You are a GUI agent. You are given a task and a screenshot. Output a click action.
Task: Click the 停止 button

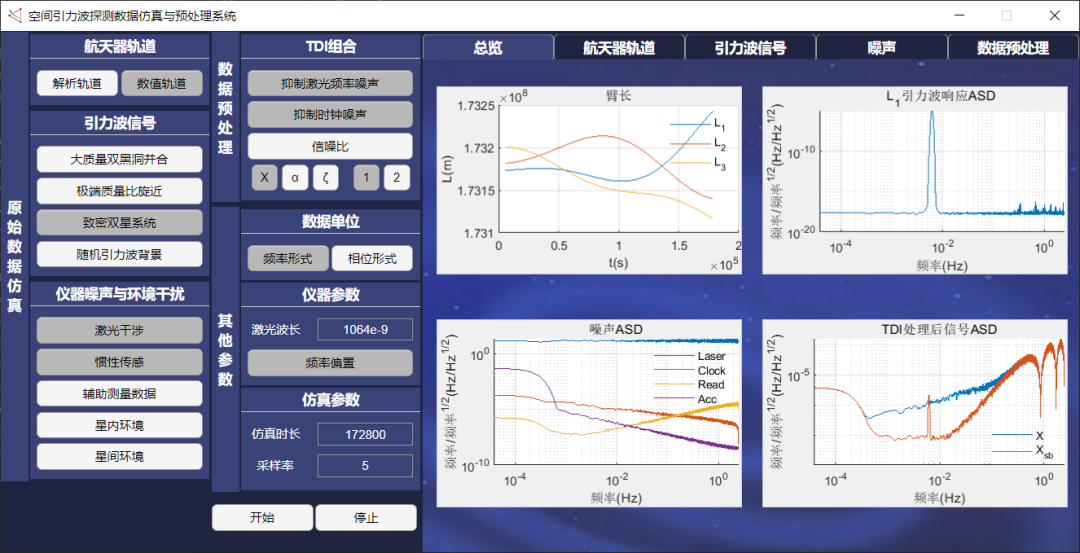pyautogui.click(x=366, y=518)
